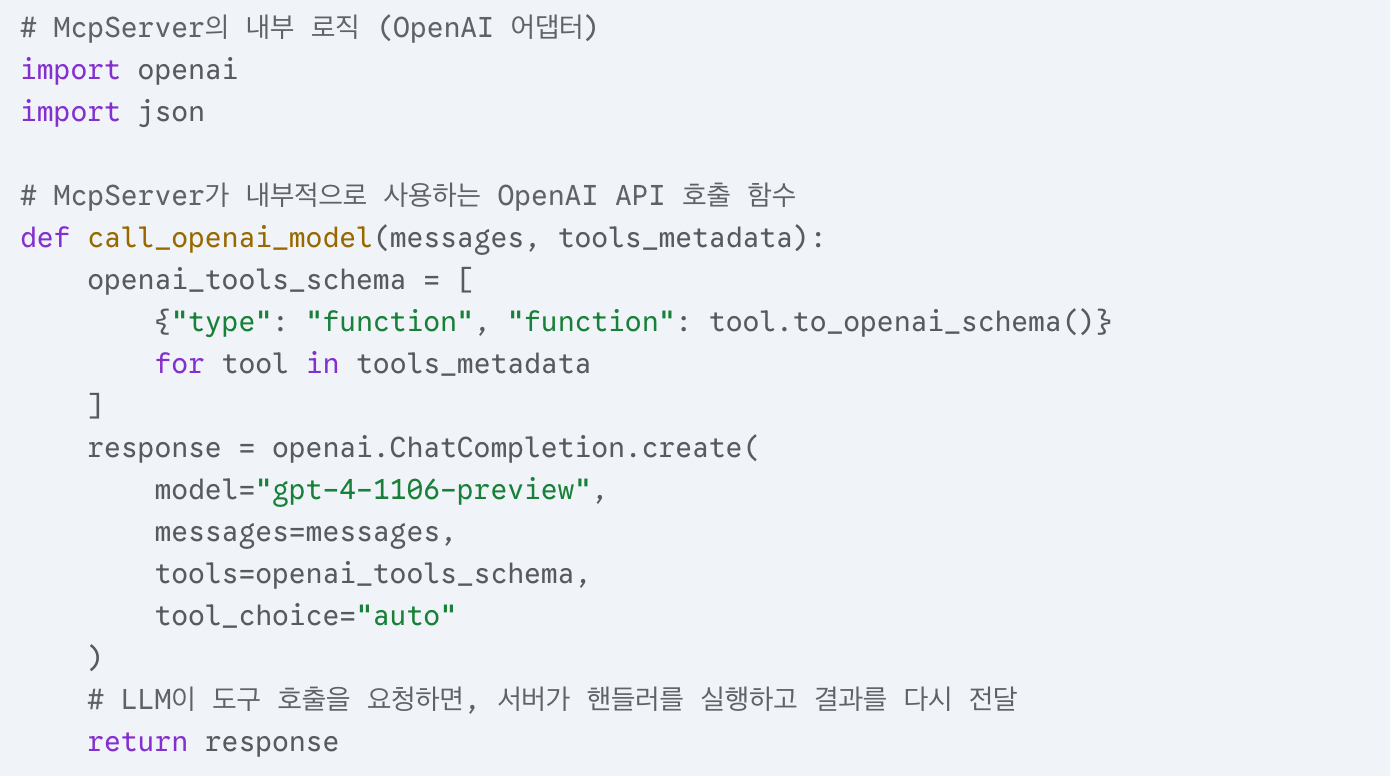The height and width of the screenshot is (776, 1390).
Task: Click the for keyword in the list comprehension
Action: (179, 364)
